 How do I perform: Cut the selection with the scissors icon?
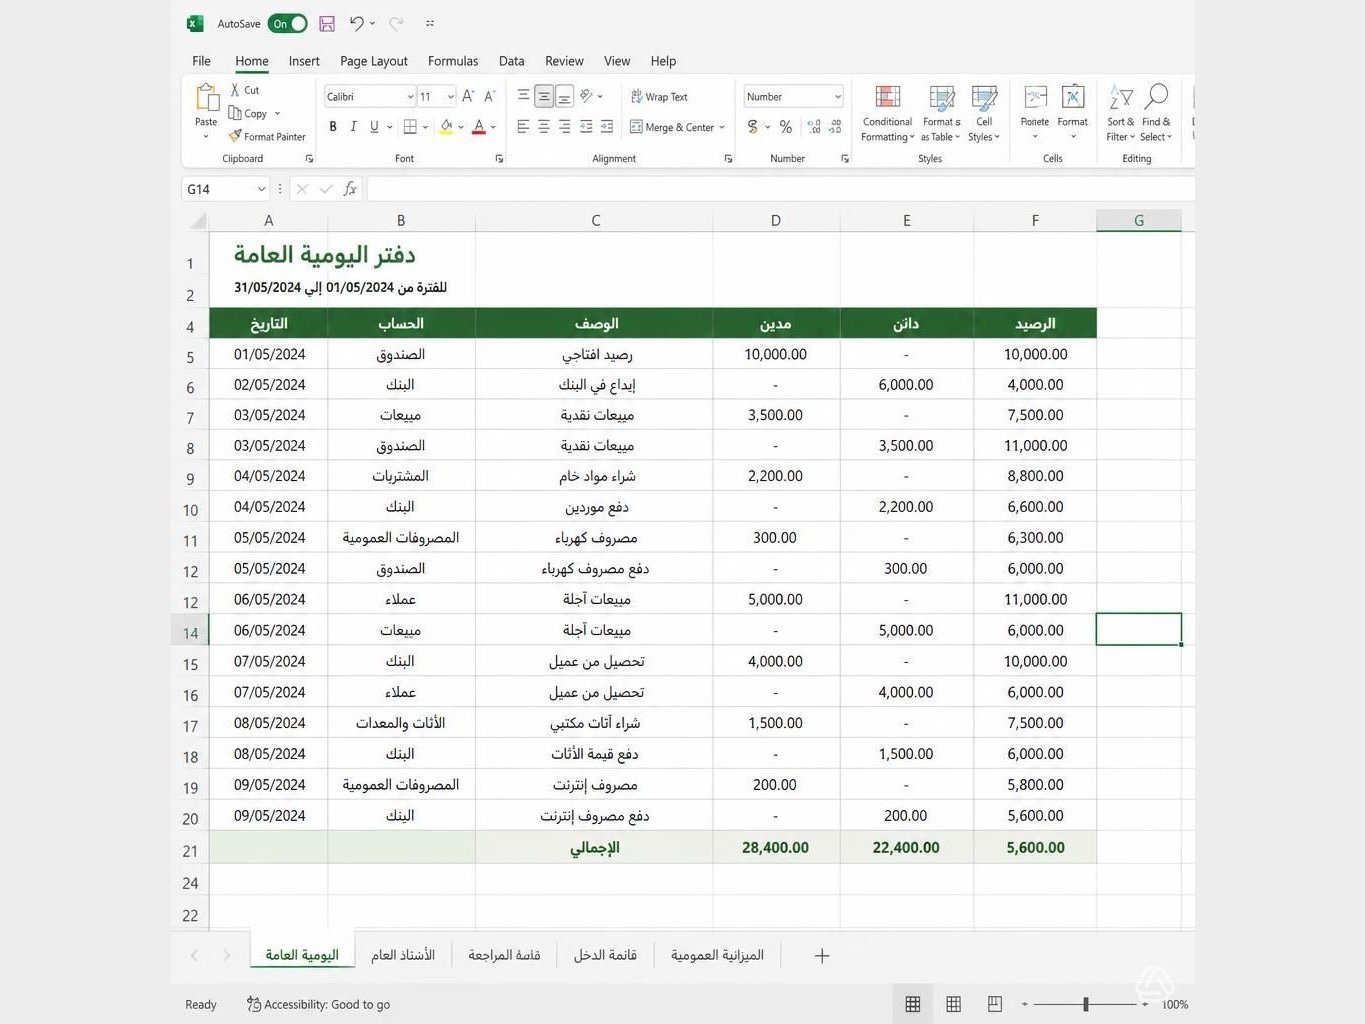(x=235, y=90)
